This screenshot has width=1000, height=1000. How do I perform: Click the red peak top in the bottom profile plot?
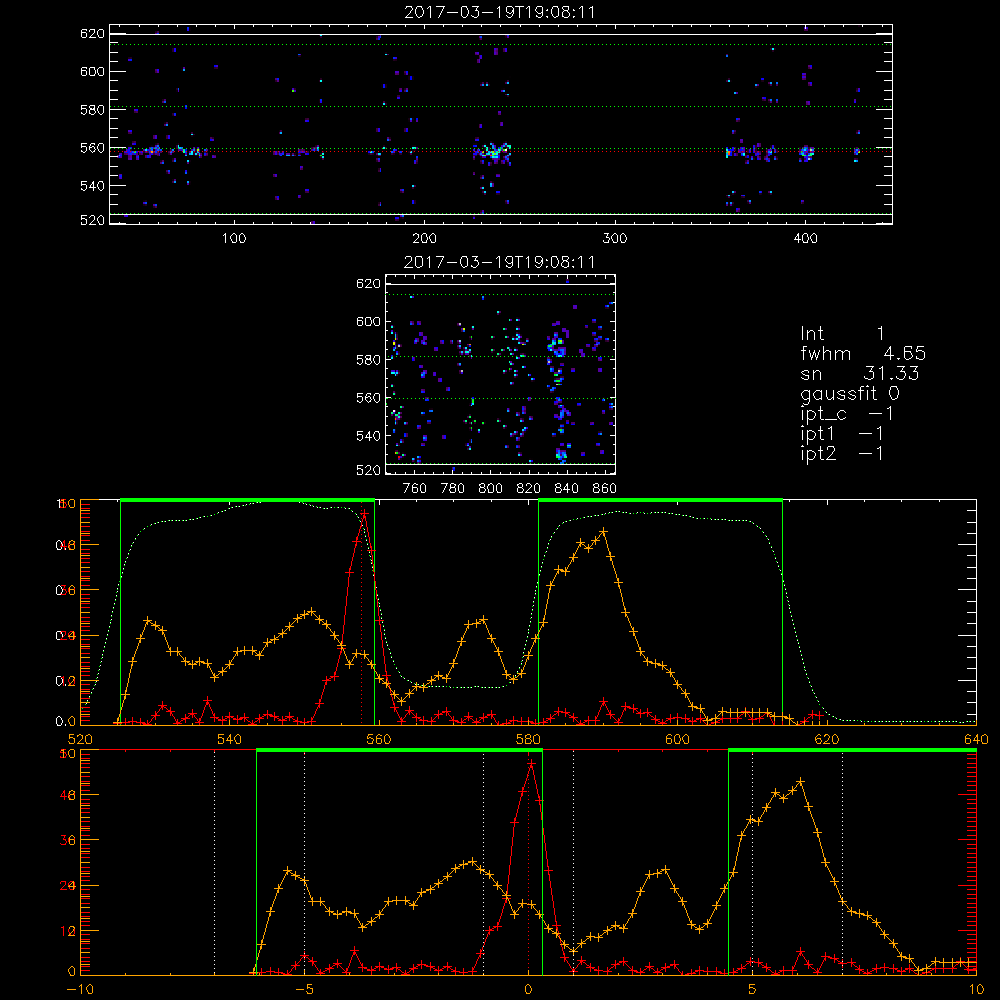click(x=530, y=763)
